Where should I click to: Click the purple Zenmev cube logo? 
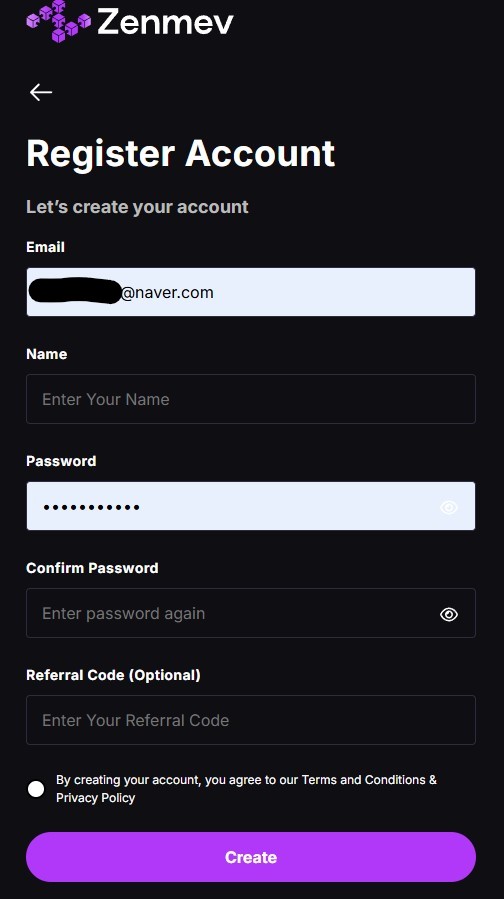pyautogui.click(x=58, y=21)
